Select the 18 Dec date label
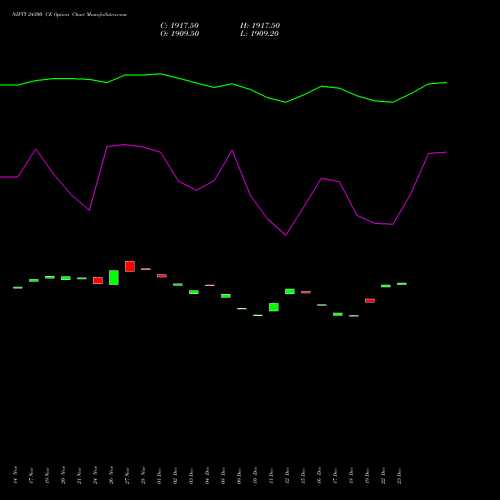 click(351, 475)
